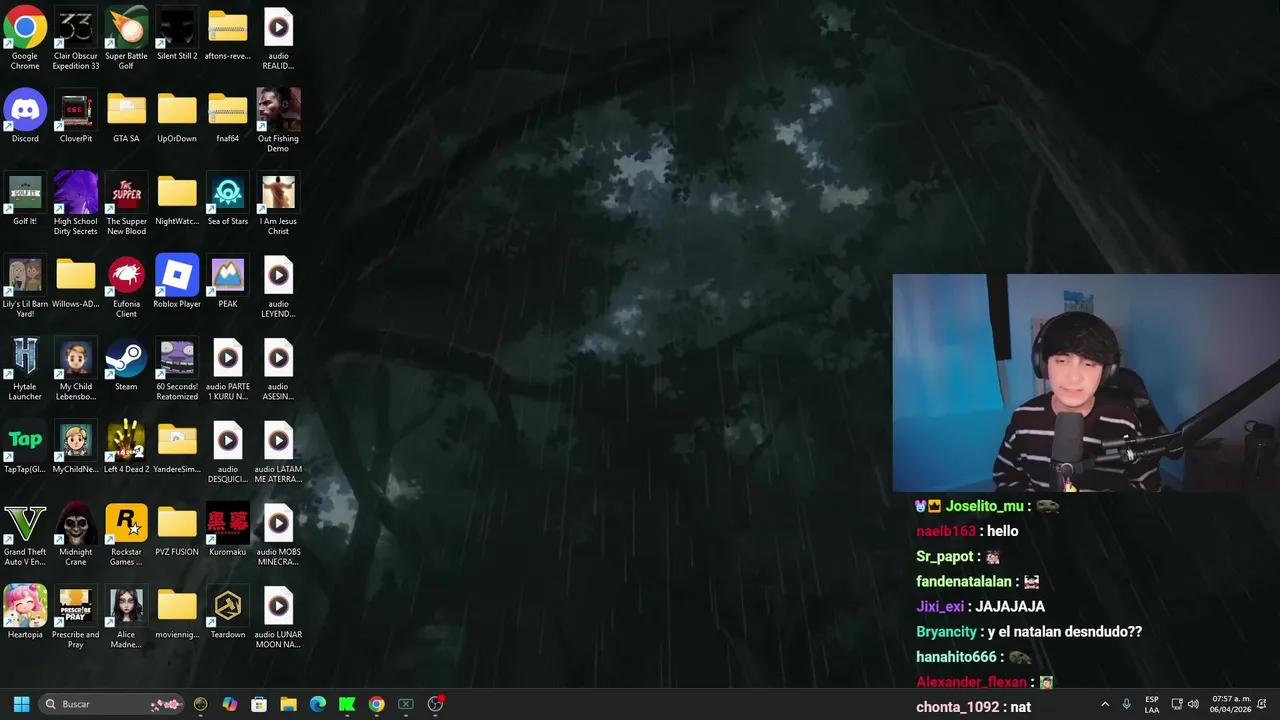The width and height of the screenshot is (1280, 720).
Task: Open Microsoft Store from the taskbar
Action: tap(259, 704)
